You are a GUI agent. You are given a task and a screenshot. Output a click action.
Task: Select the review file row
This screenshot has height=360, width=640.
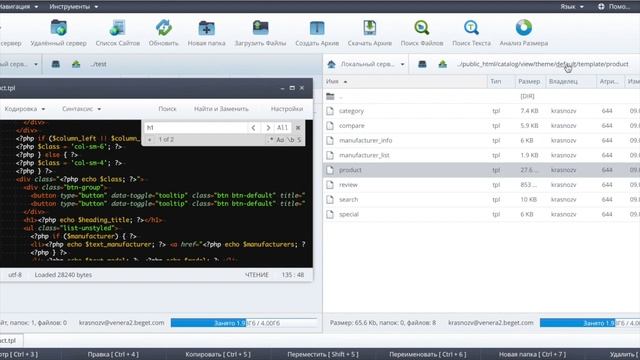(x=482, y=184)
